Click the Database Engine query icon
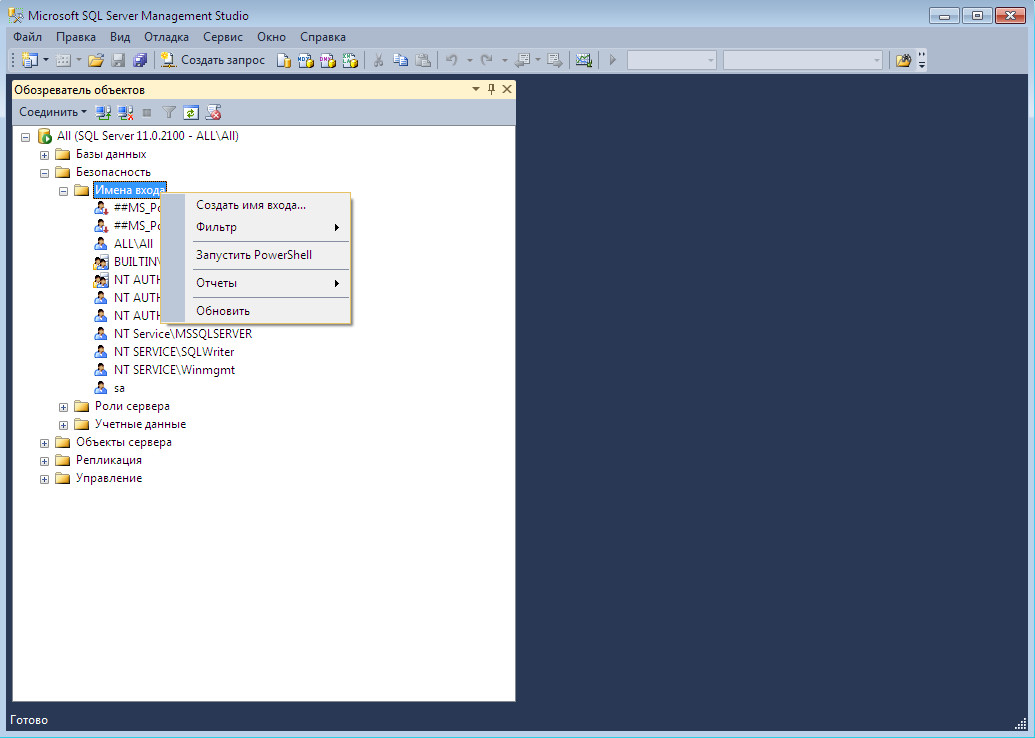The height and width of the screenshot is (738, 1035). click(x=283, y=60)
